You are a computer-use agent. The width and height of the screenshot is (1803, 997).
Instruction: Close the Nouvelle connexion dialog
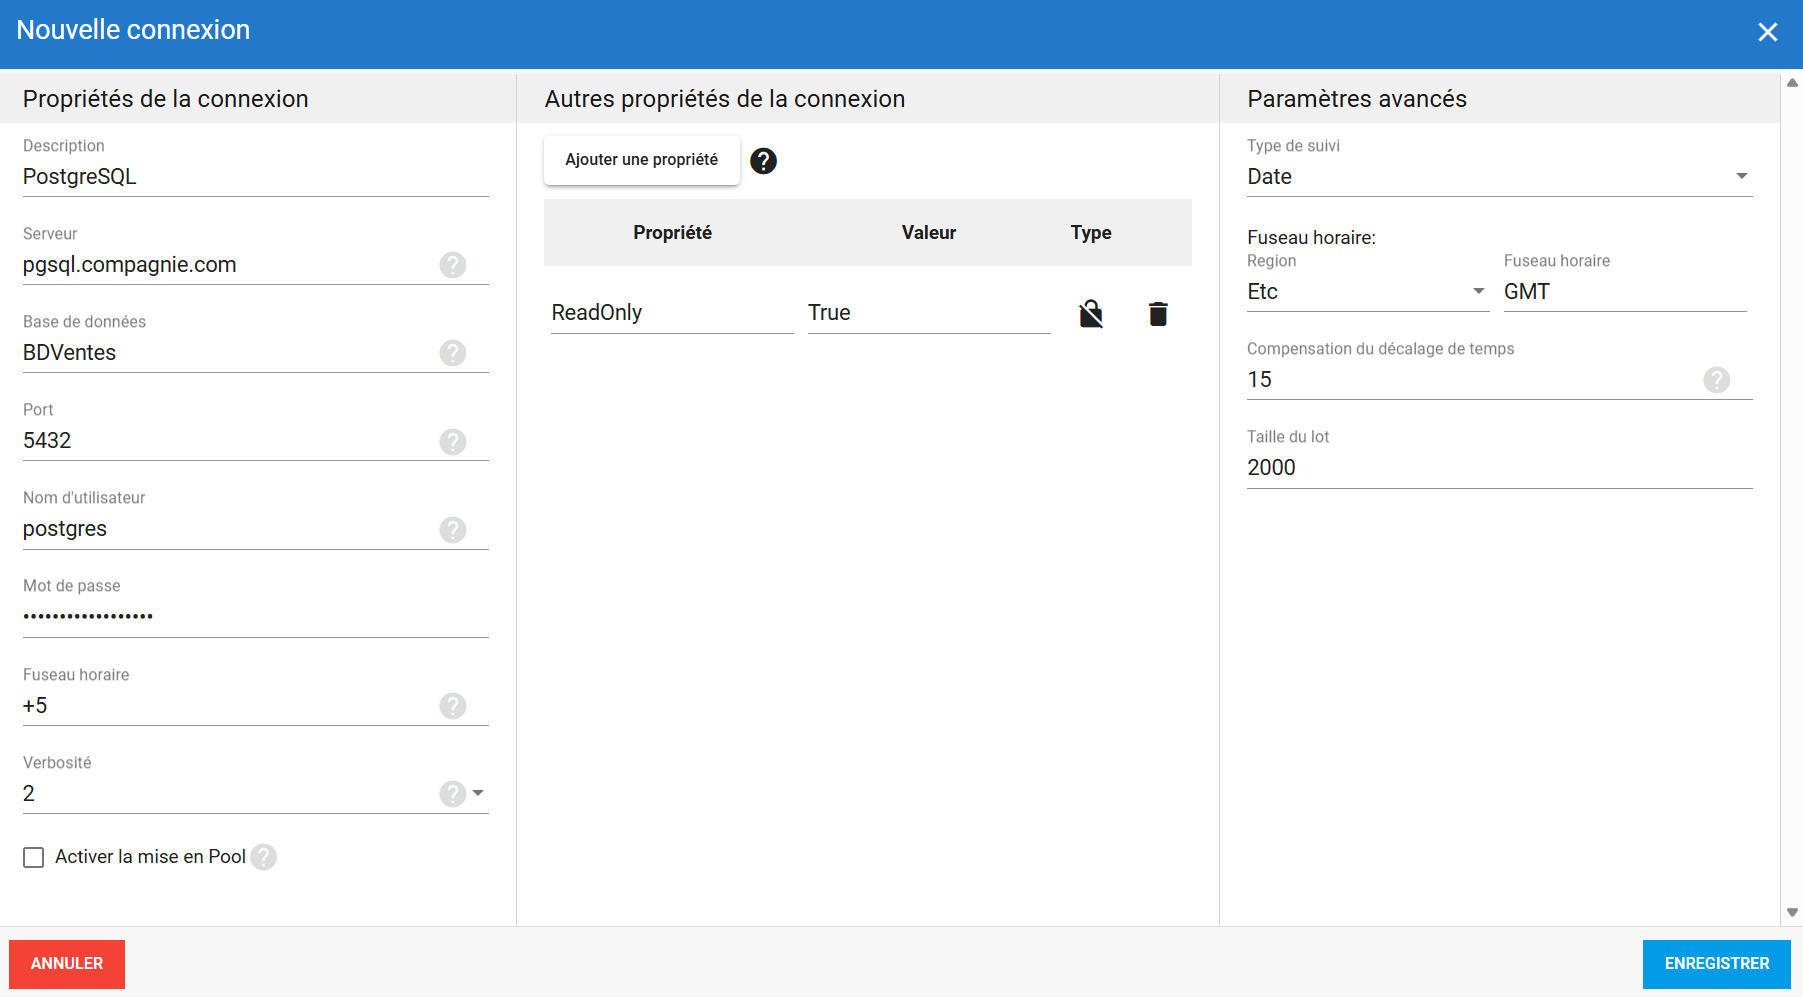click(1768, 32)
